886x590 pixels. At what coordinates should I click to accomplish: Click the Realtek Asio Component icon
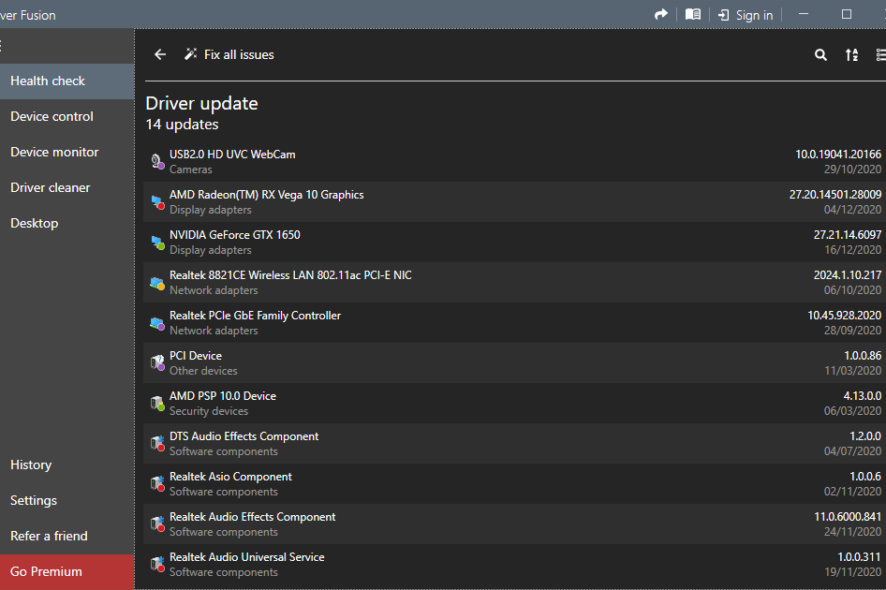pyautogui.click(x=157, y=484)
